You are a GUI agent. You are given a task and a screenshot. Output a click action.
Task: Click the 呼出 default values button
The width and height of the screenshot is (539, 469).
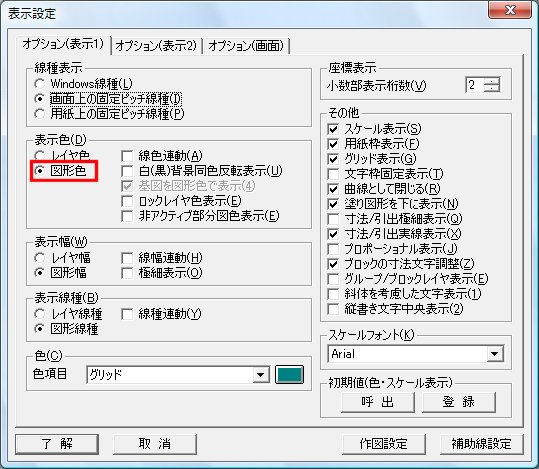(x=377, y=402)
